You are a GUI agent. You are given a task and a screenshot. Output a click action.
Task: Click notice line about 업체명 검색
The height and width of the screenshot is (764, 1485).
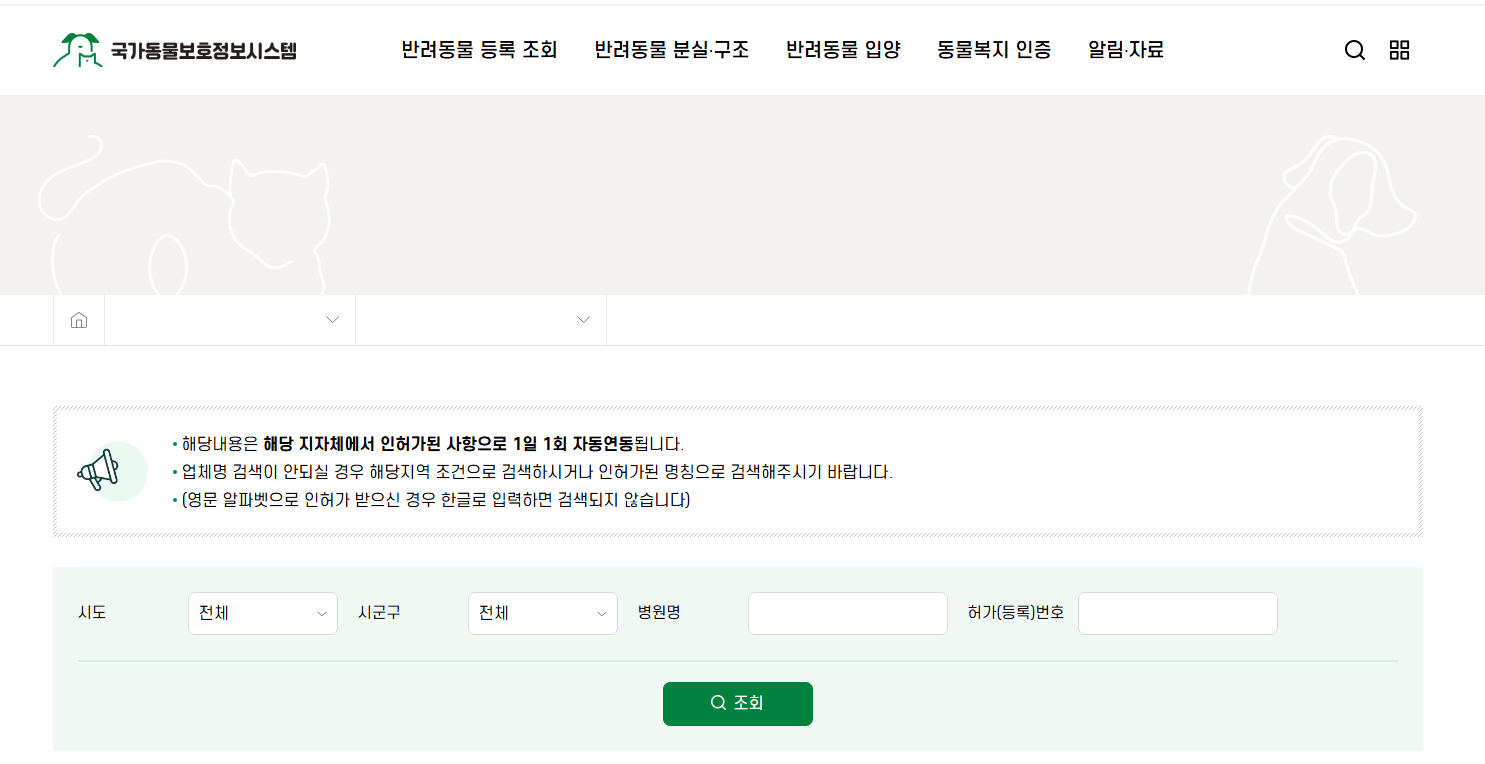pos(537,472)
